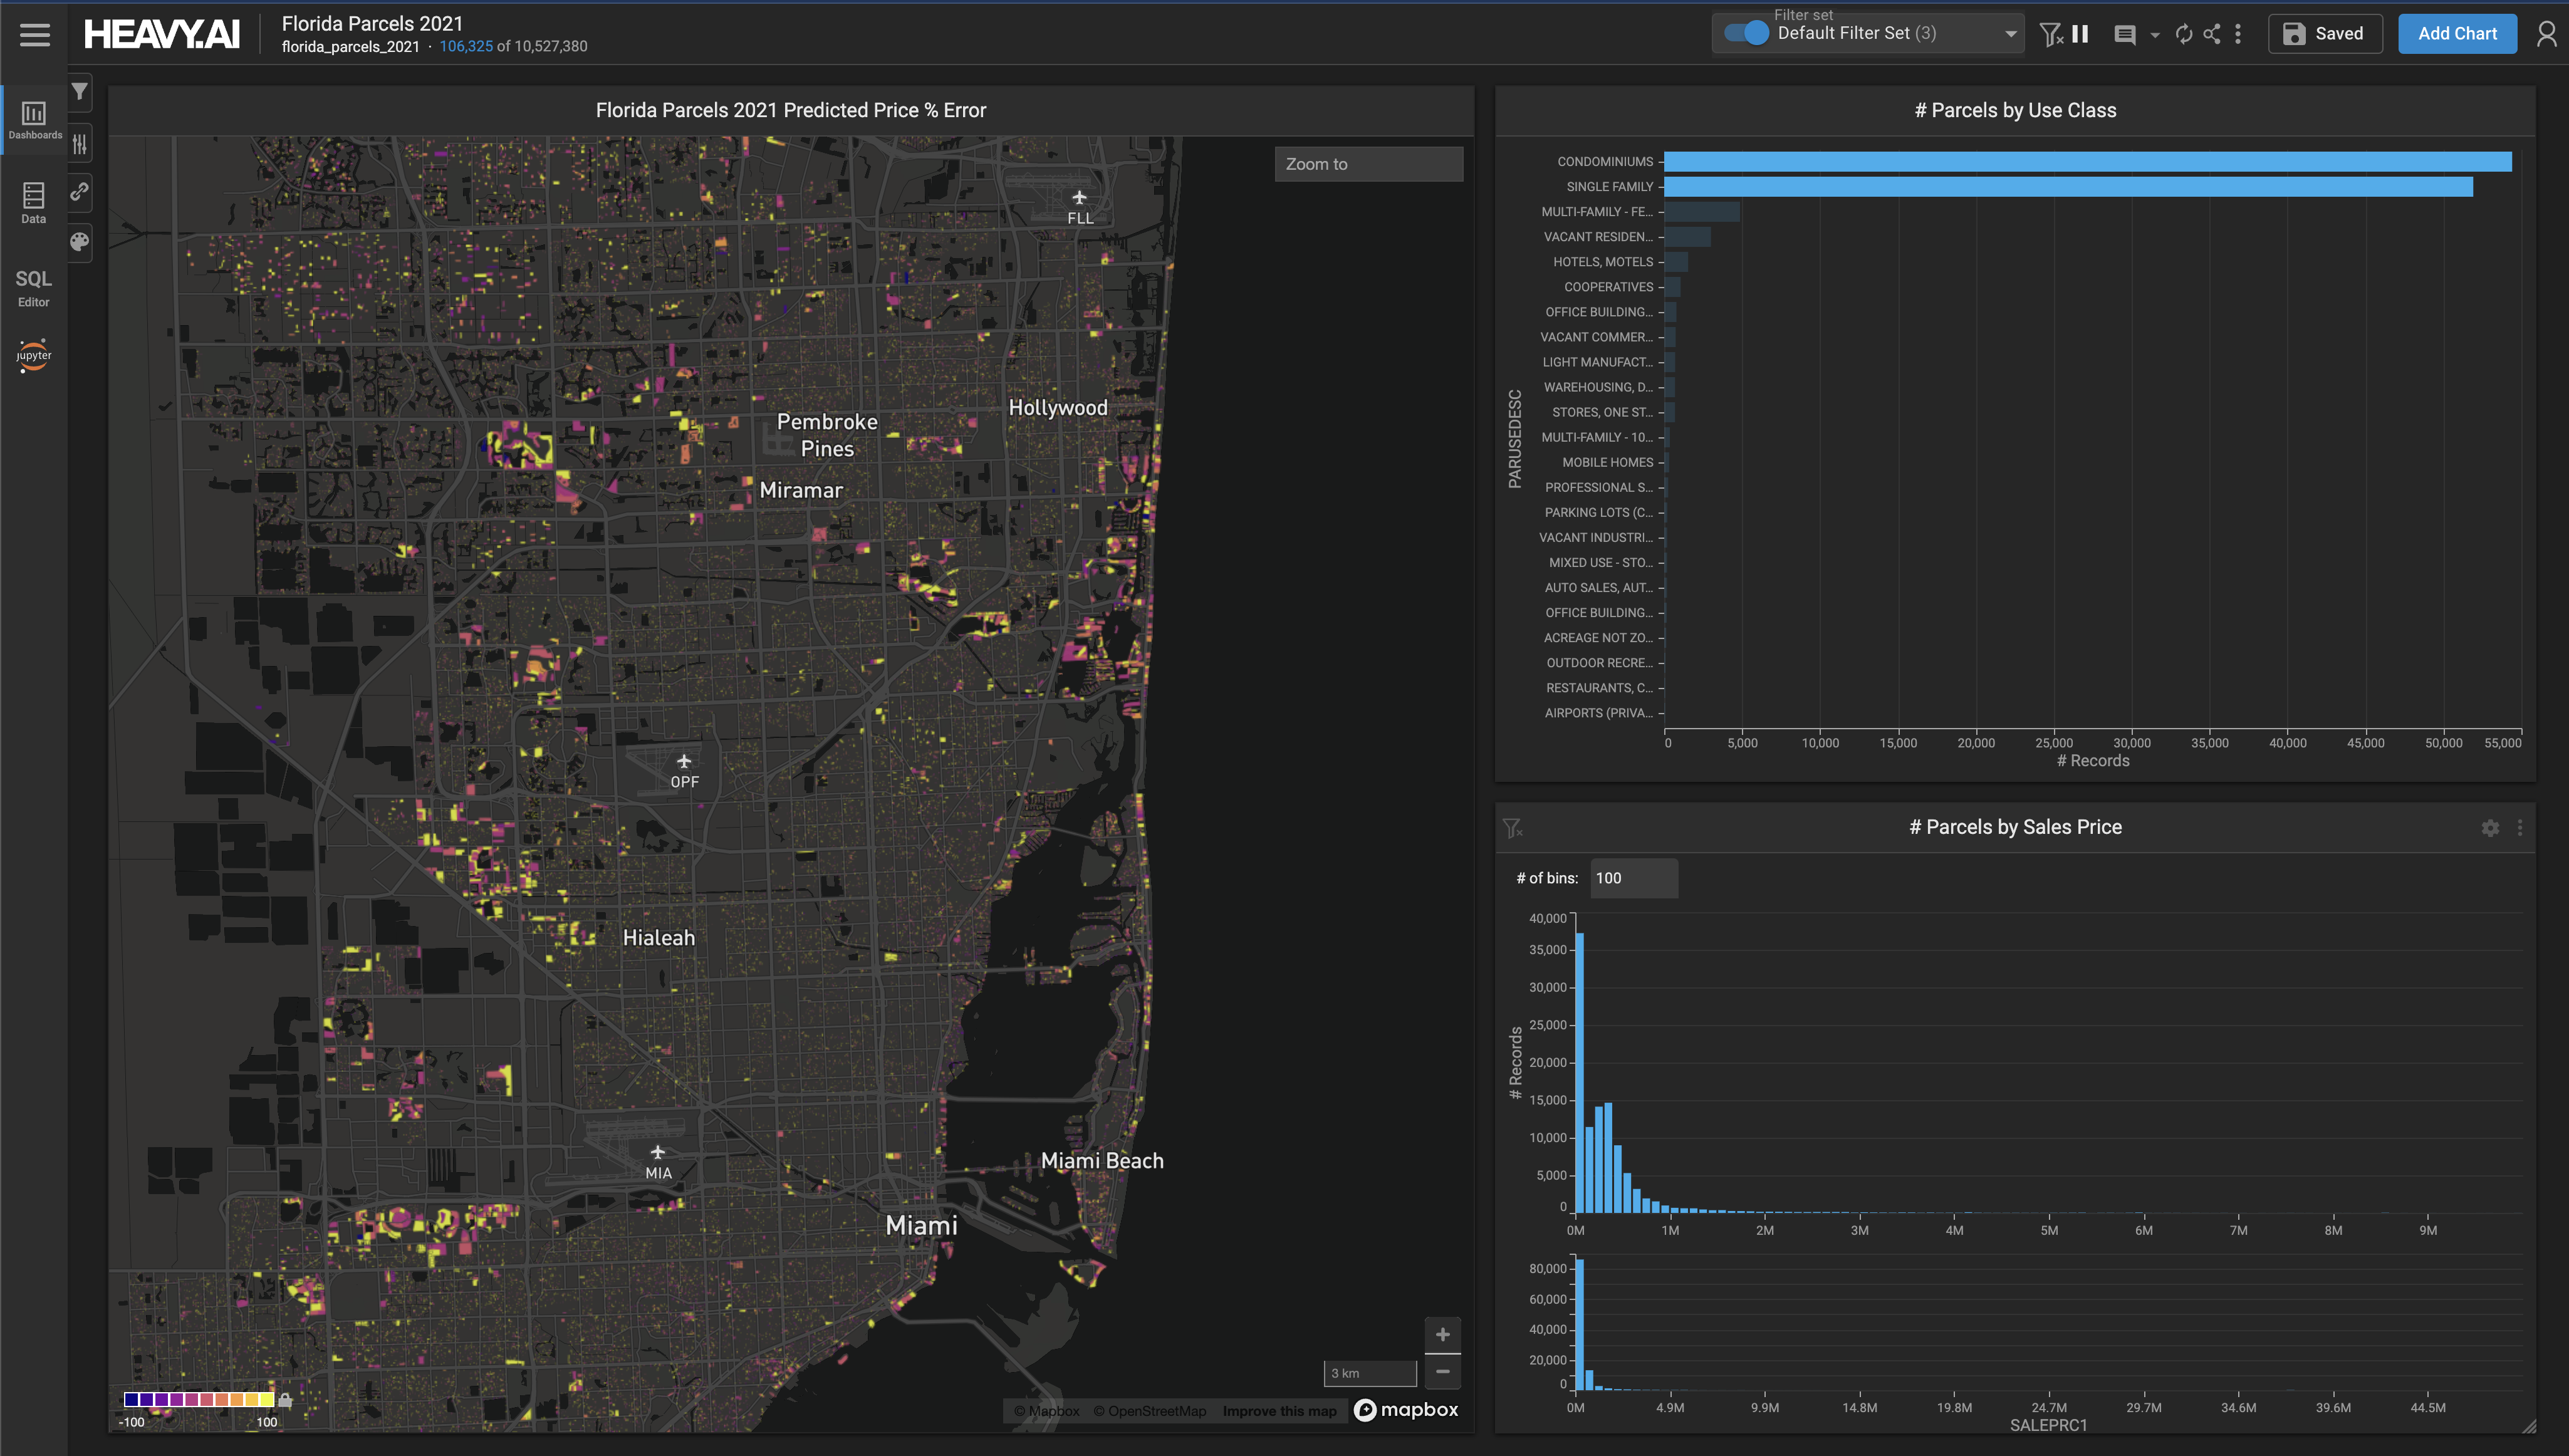Open the filter panel funnel icon
This screenshot has height=1456, width=2569.
(80, 92)
